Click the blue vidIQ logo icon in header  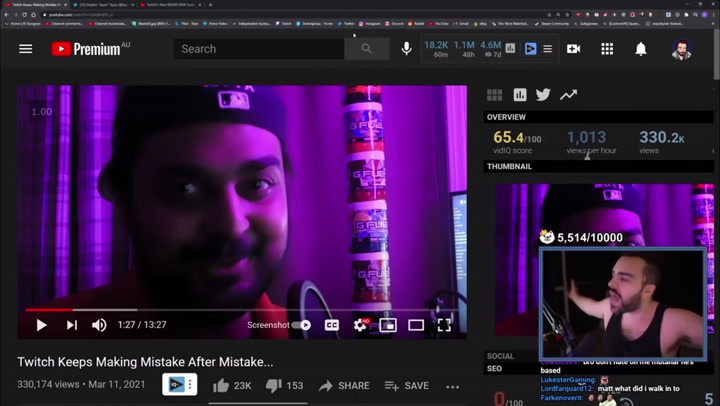pyautogui.click(x=530, y=48)
